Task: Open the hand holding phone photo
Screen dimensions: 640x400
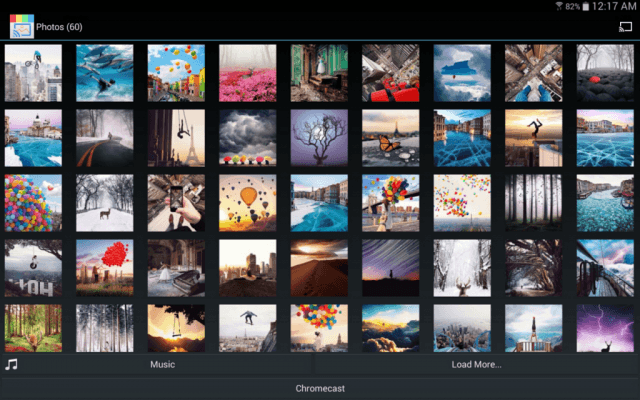Action: coord(176,203)
